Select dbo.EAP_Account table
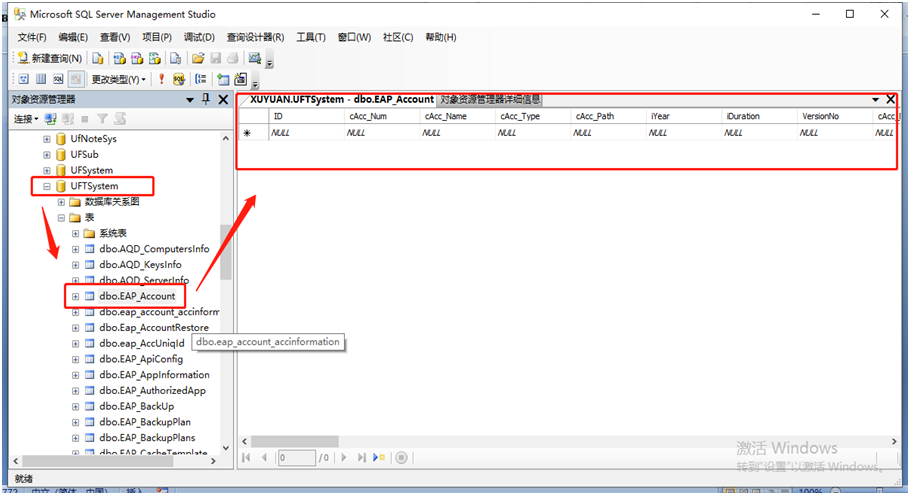This screenshot has width=910, height=495. tap(137, 296)
